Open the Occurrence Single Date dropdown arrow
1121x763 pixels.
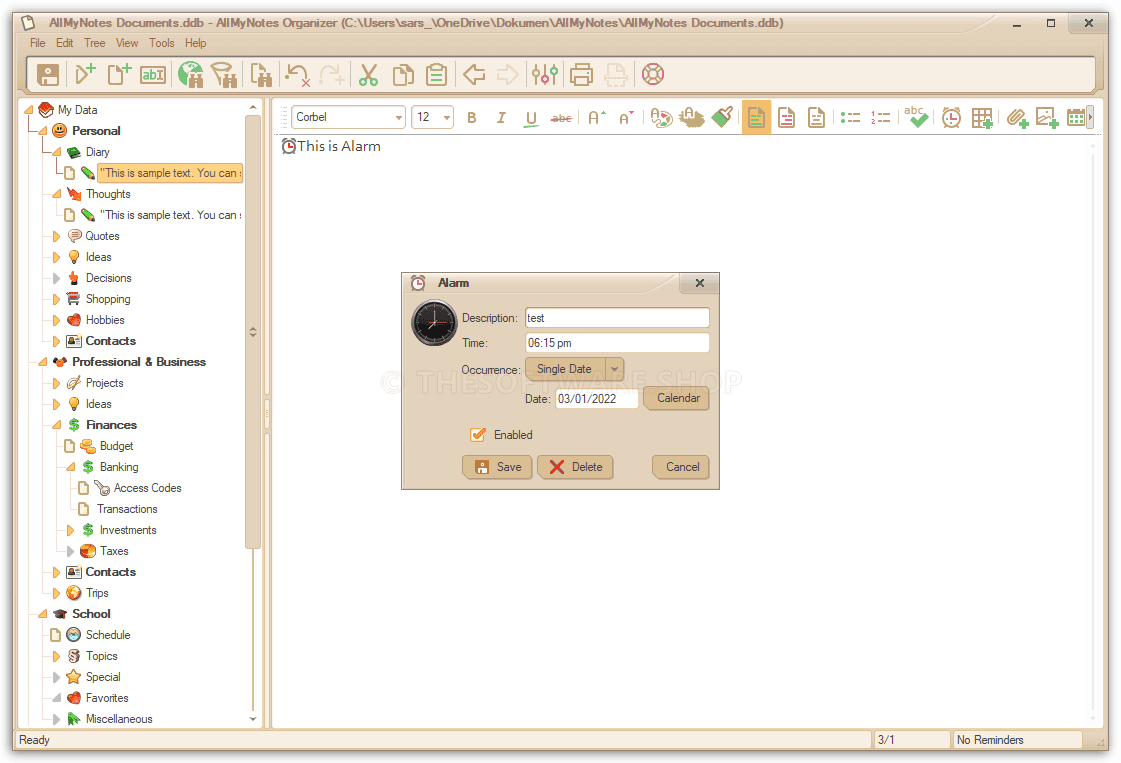coord(614,369)
